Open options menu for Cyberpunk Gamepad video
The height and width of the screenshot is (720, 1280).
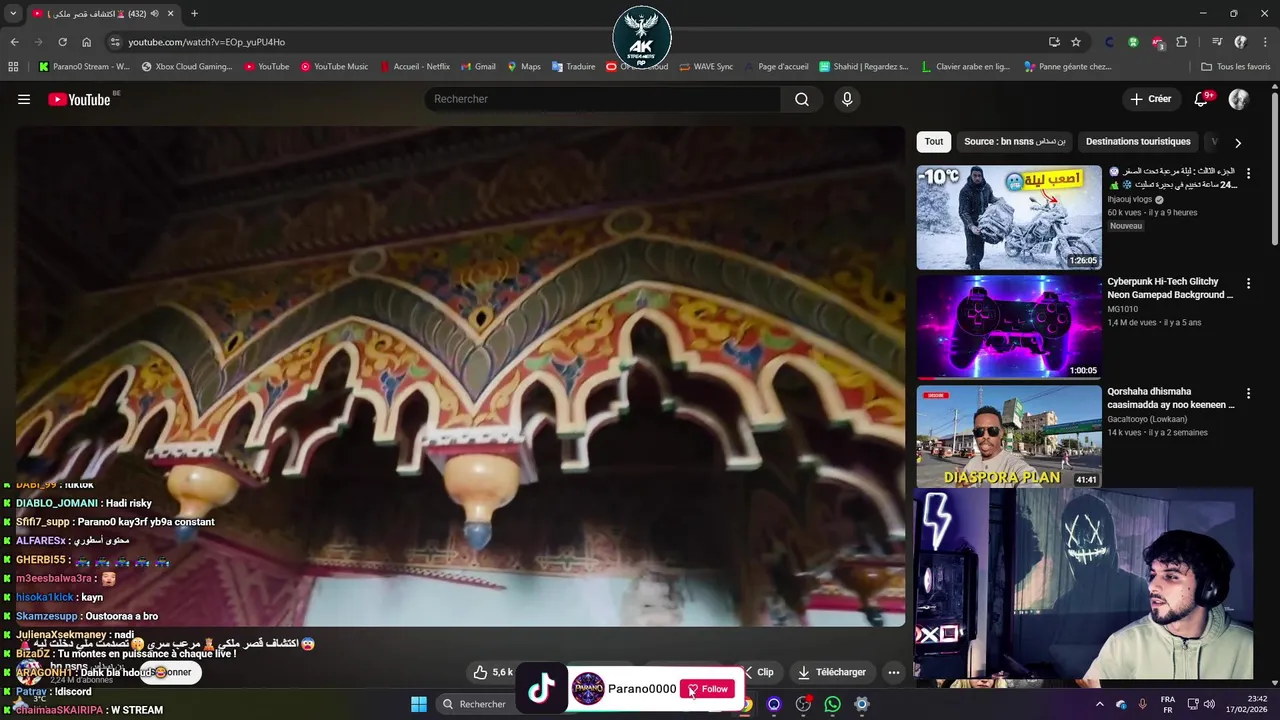tap(1248, 283)
